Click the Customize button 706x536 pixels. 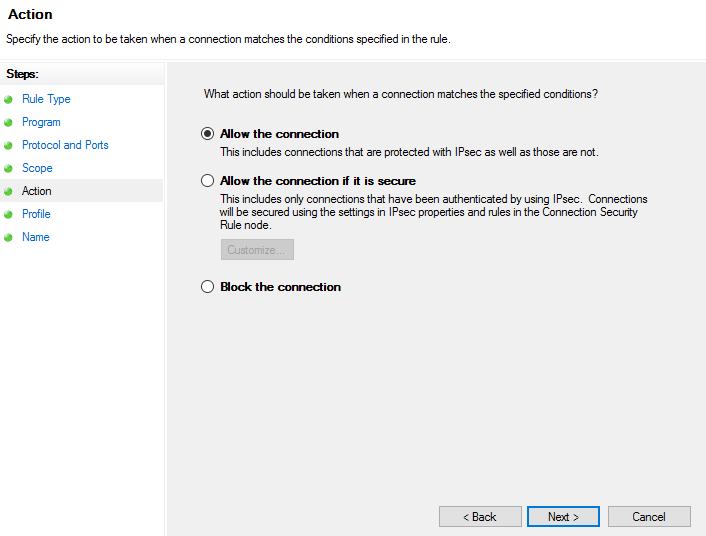tap(257, 250)
